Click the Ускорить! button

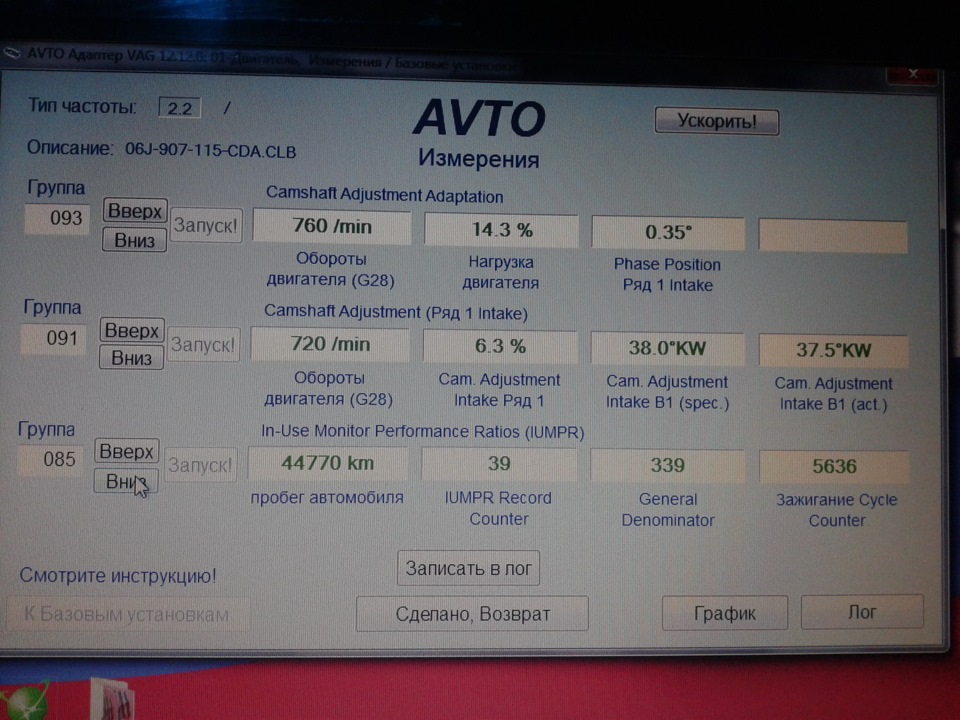tap(716, 121)
